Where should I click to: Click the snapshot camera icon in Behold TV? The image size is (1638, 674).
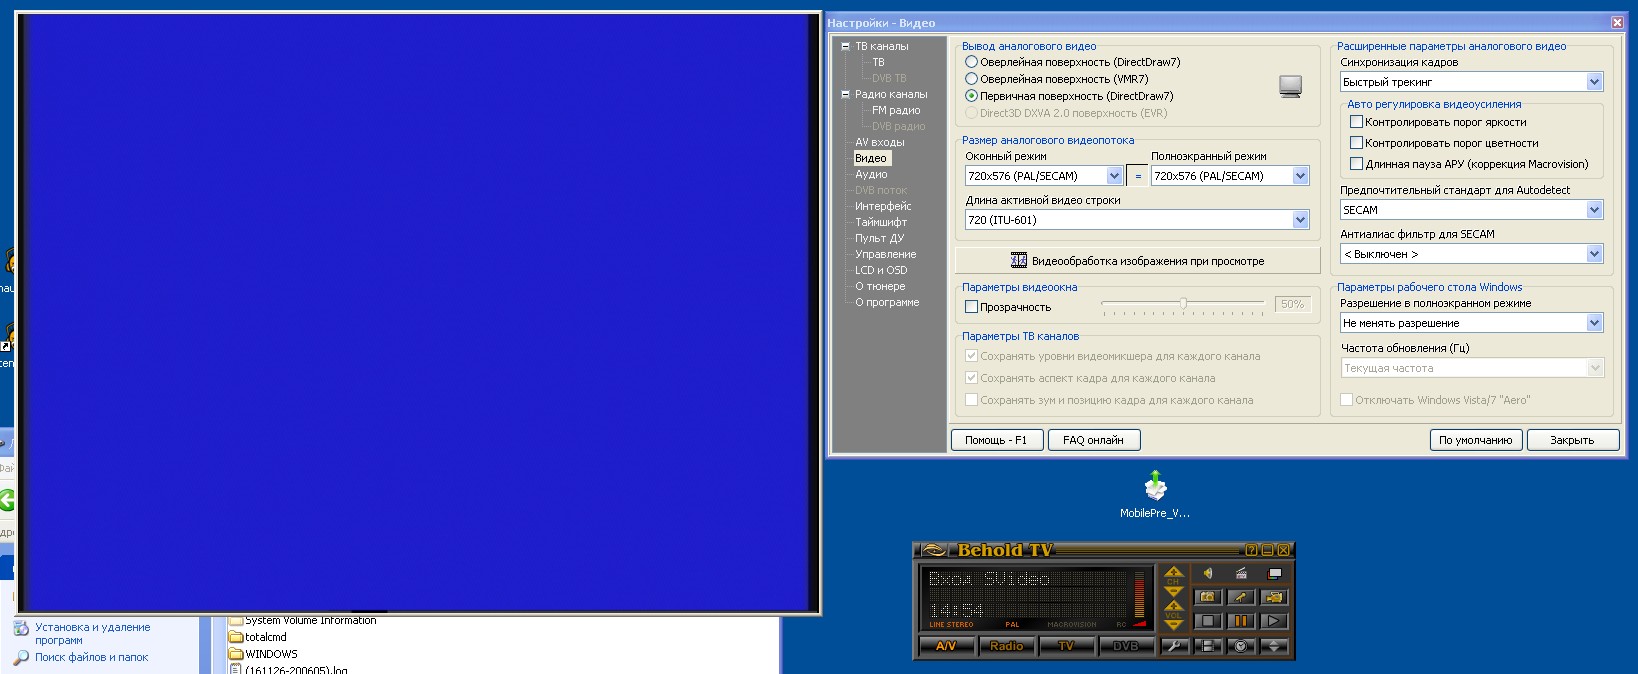point(1207,597)
